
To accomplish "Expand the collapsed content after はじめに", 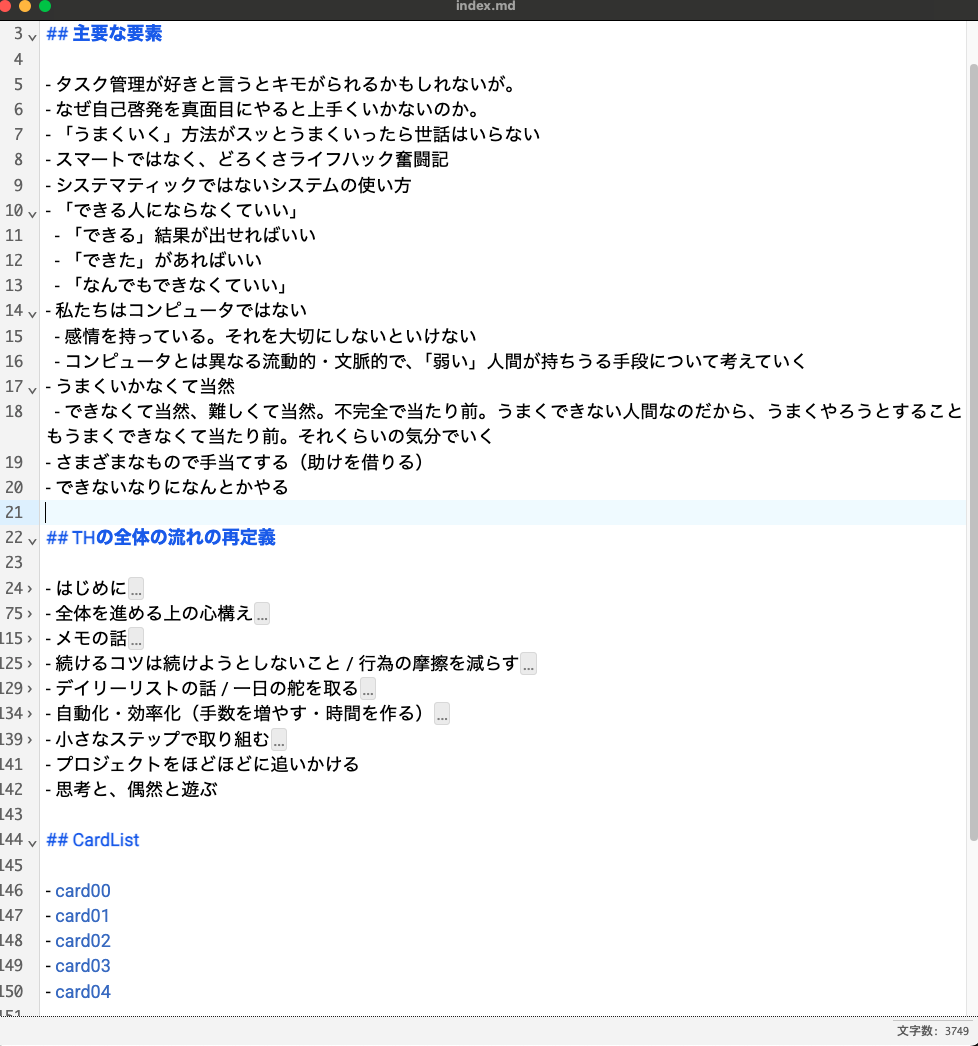I will click(x=135, y=588).
